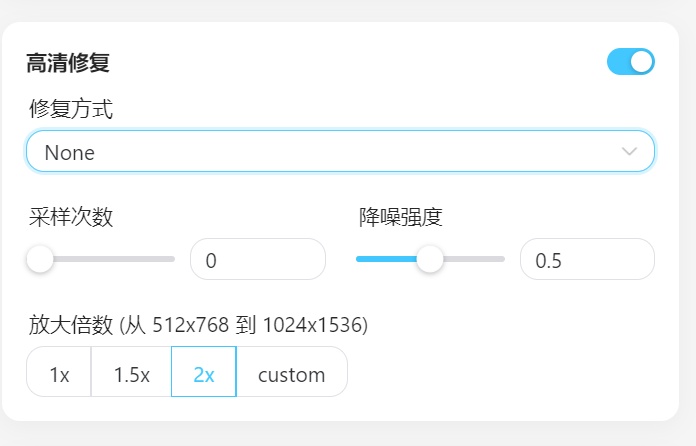The image size is (696, 446).
Task: Click the 采样次数 slider handle
Action: click(40, 259)
